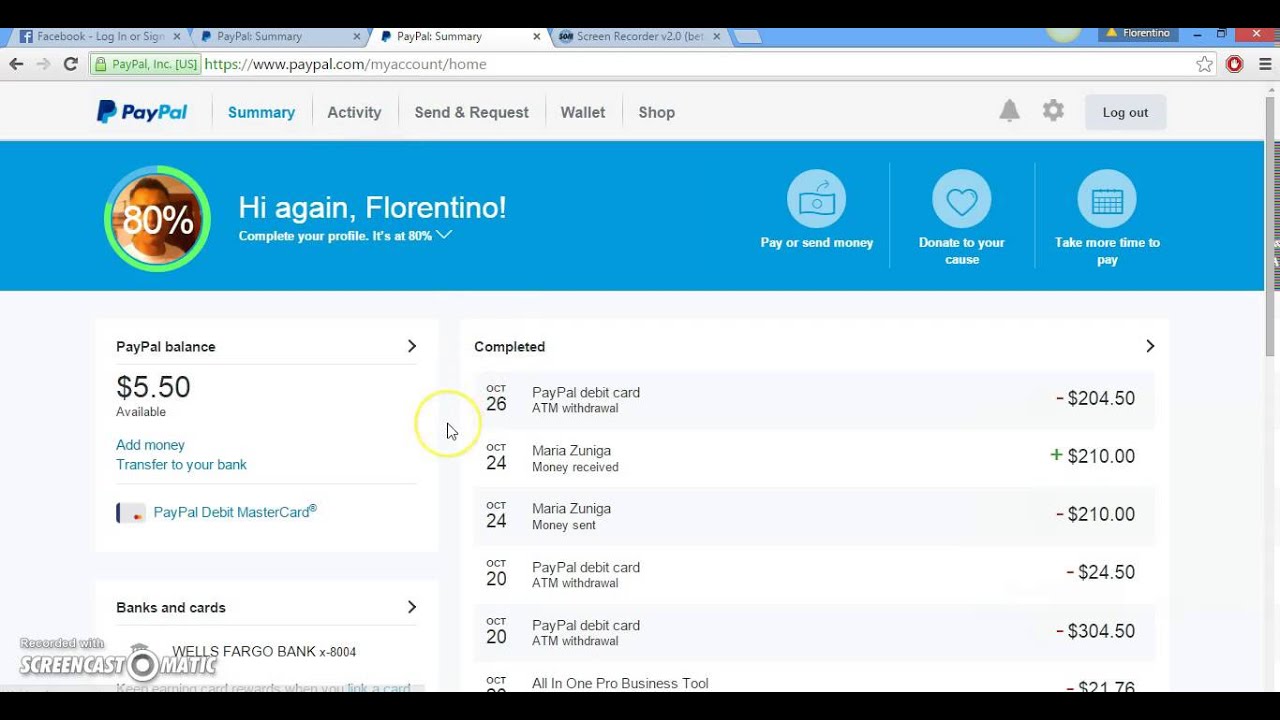Open the Send & Request menu
The image size is (1280, 720).
(x=471, y=112)
